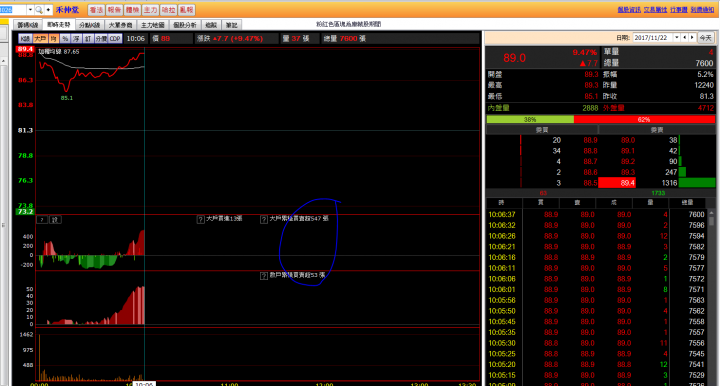Toggle the CDP chart option
The width and height of the screenshot is (720, 386).
(x=115, y=39)
